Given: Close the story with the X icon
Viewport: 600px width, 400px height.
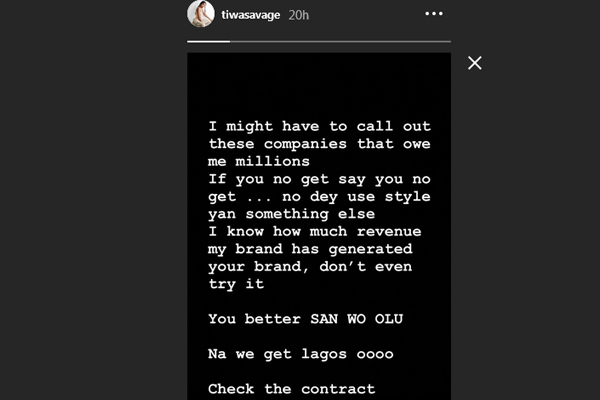Looking at the screenshot, I should click(x=475, y=63).
